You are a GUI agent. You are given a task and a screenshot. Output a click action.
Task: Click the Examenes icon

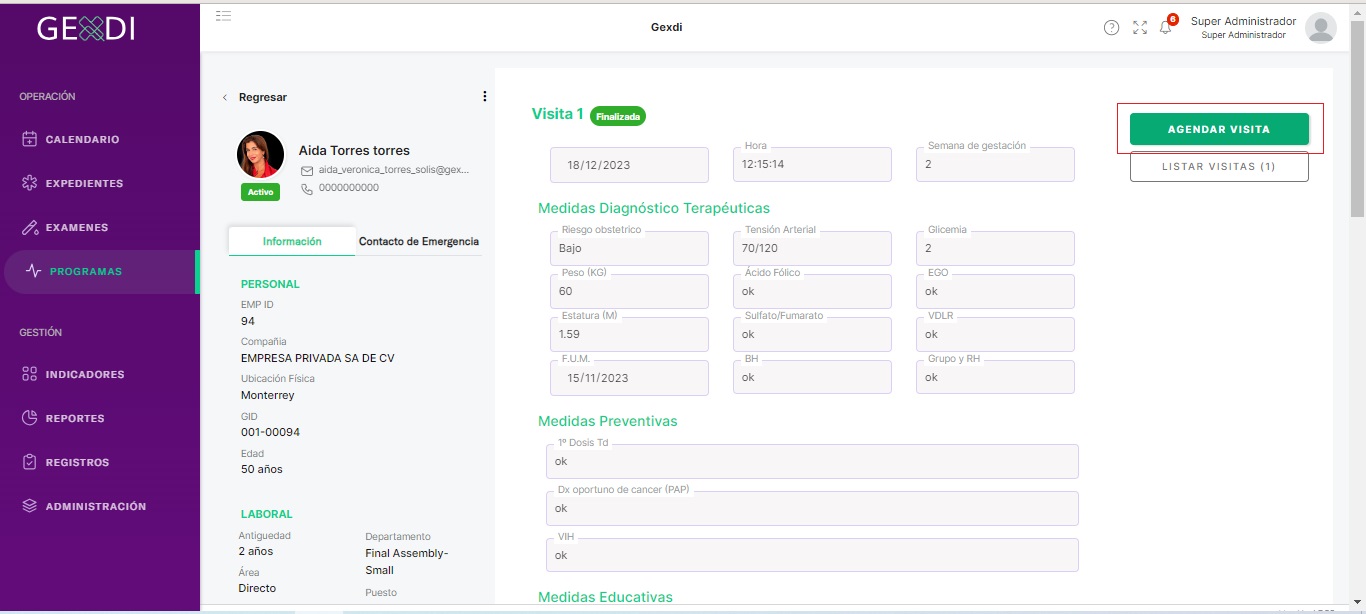[x=30, y=227]
